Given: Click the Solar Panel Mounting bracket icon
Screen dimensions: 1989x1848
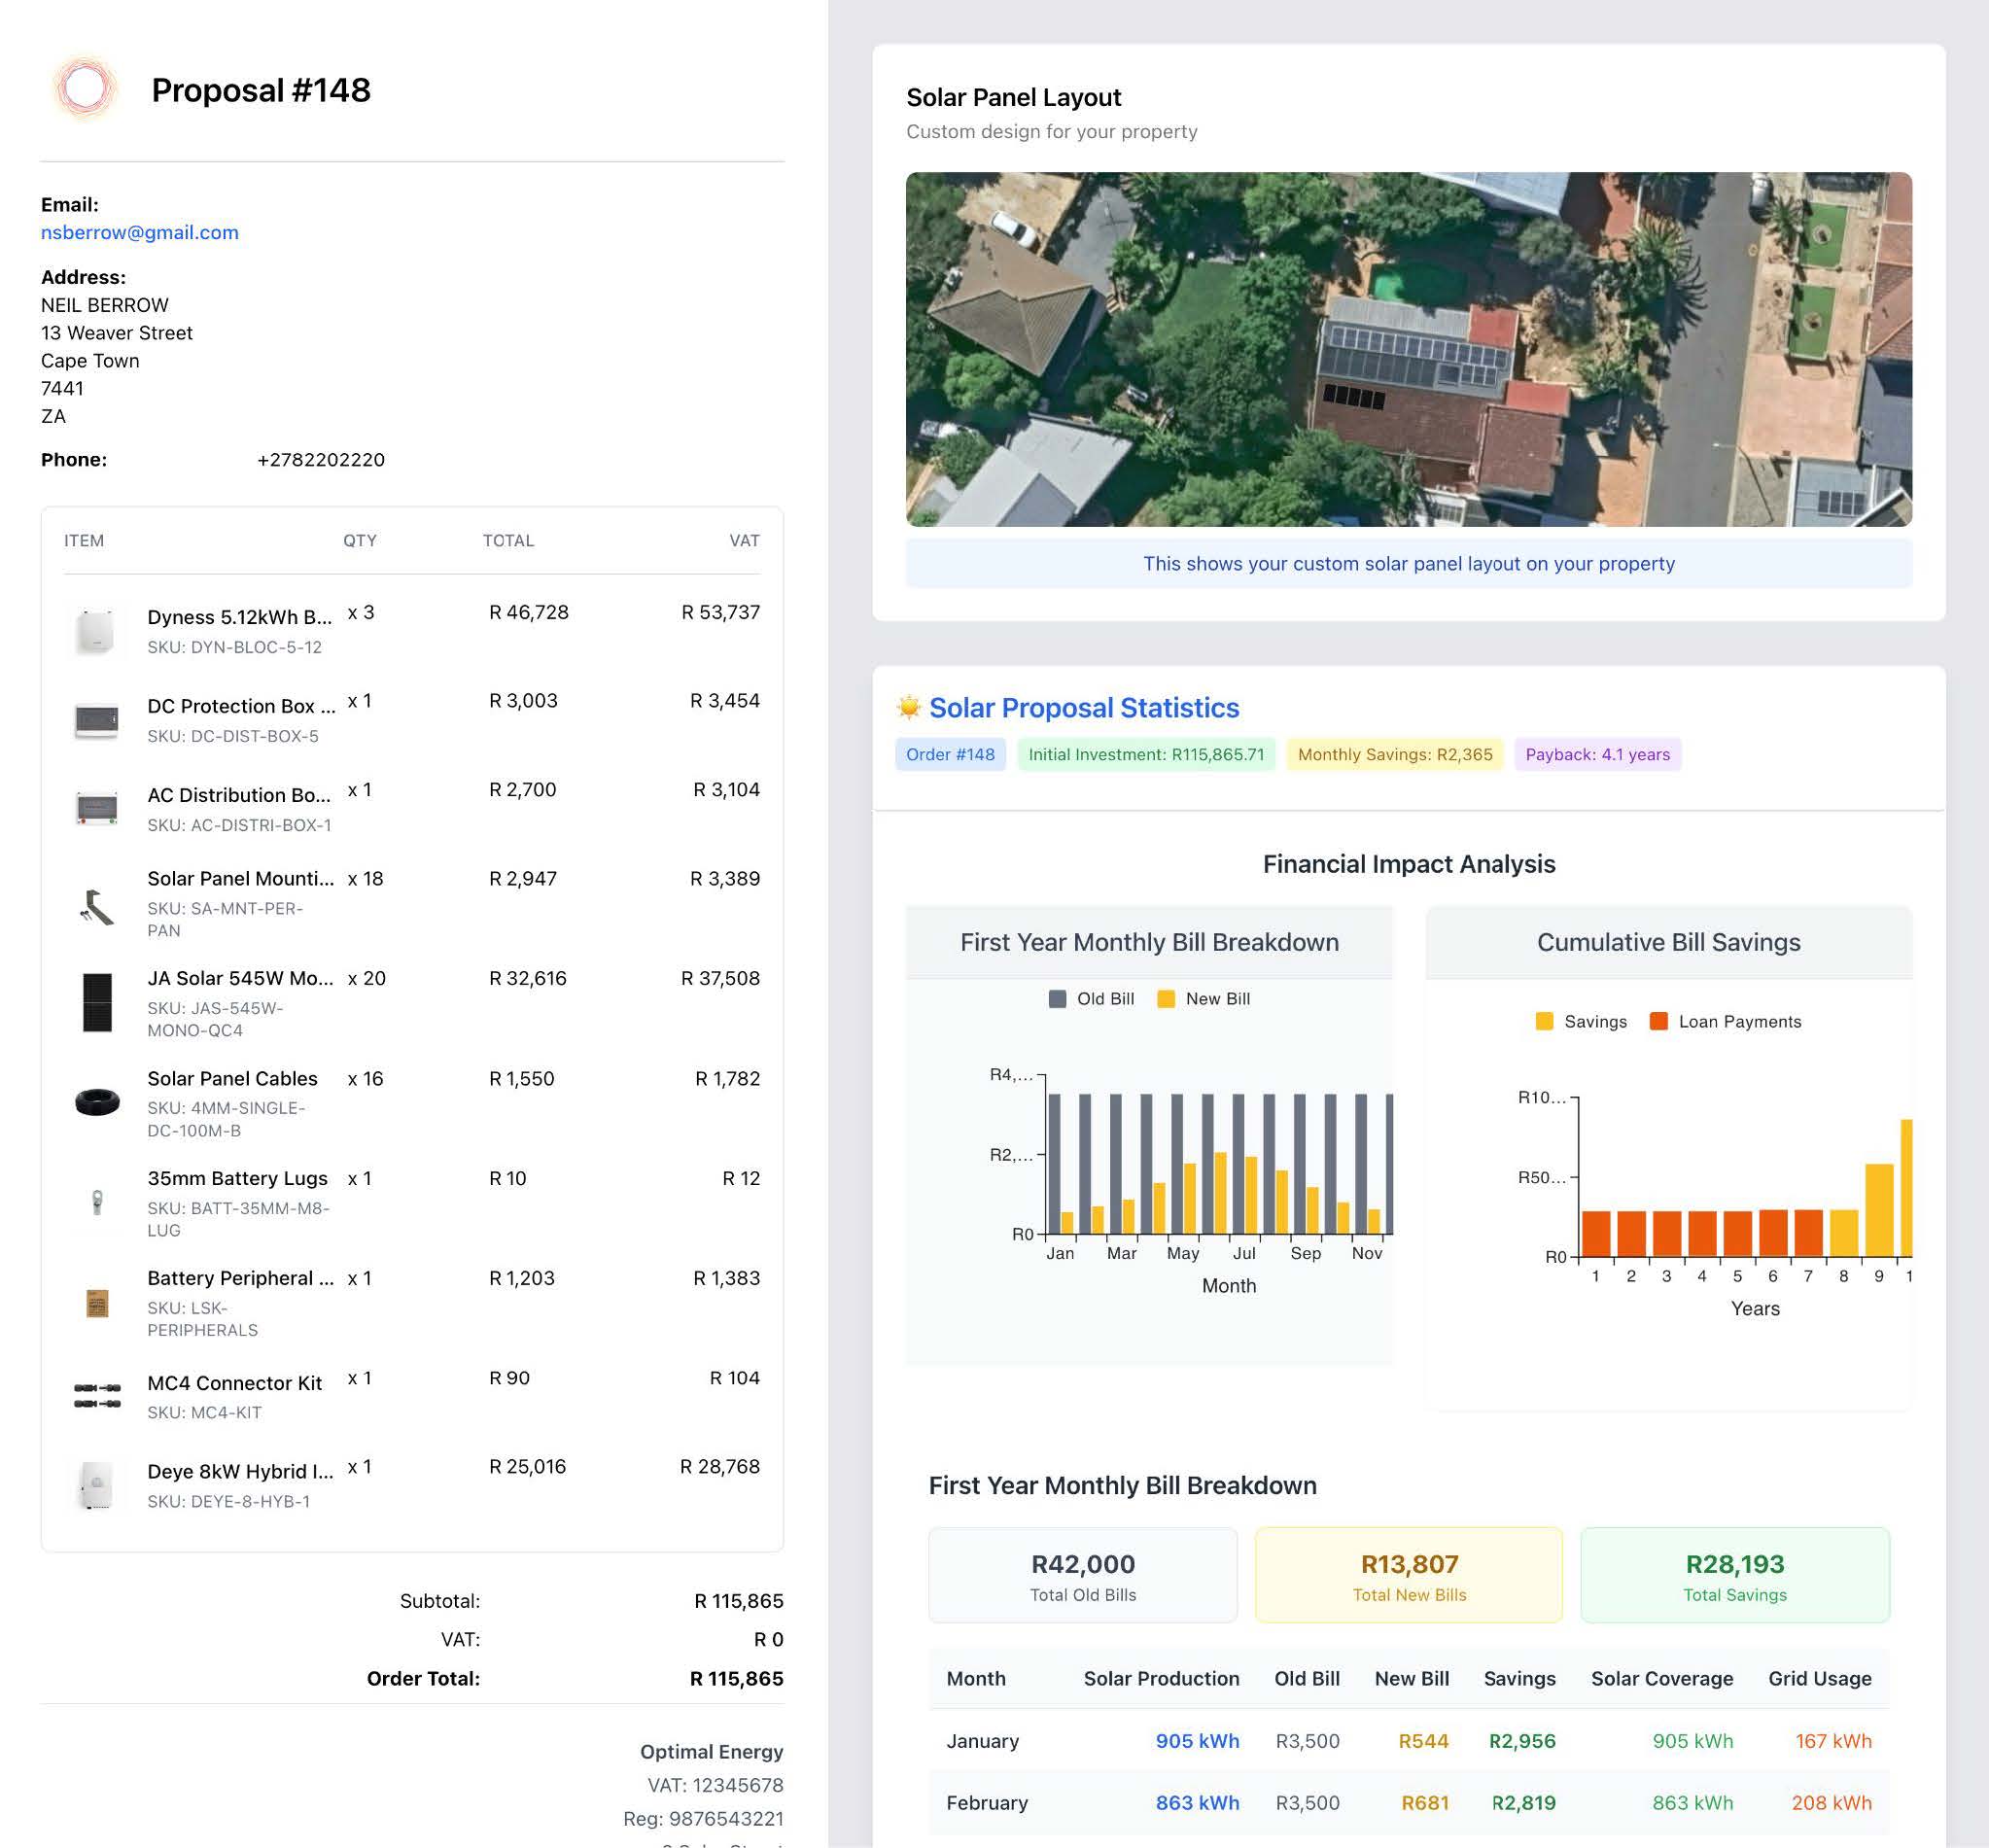Looking at the screenshot, I should [x=96, y=906].
